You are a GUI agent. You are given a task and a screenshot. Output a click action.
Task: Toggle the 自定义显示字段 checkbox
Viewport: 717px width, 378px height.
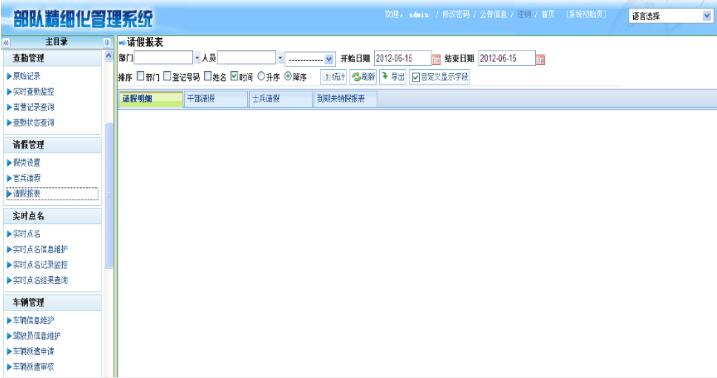coord(416,77)
